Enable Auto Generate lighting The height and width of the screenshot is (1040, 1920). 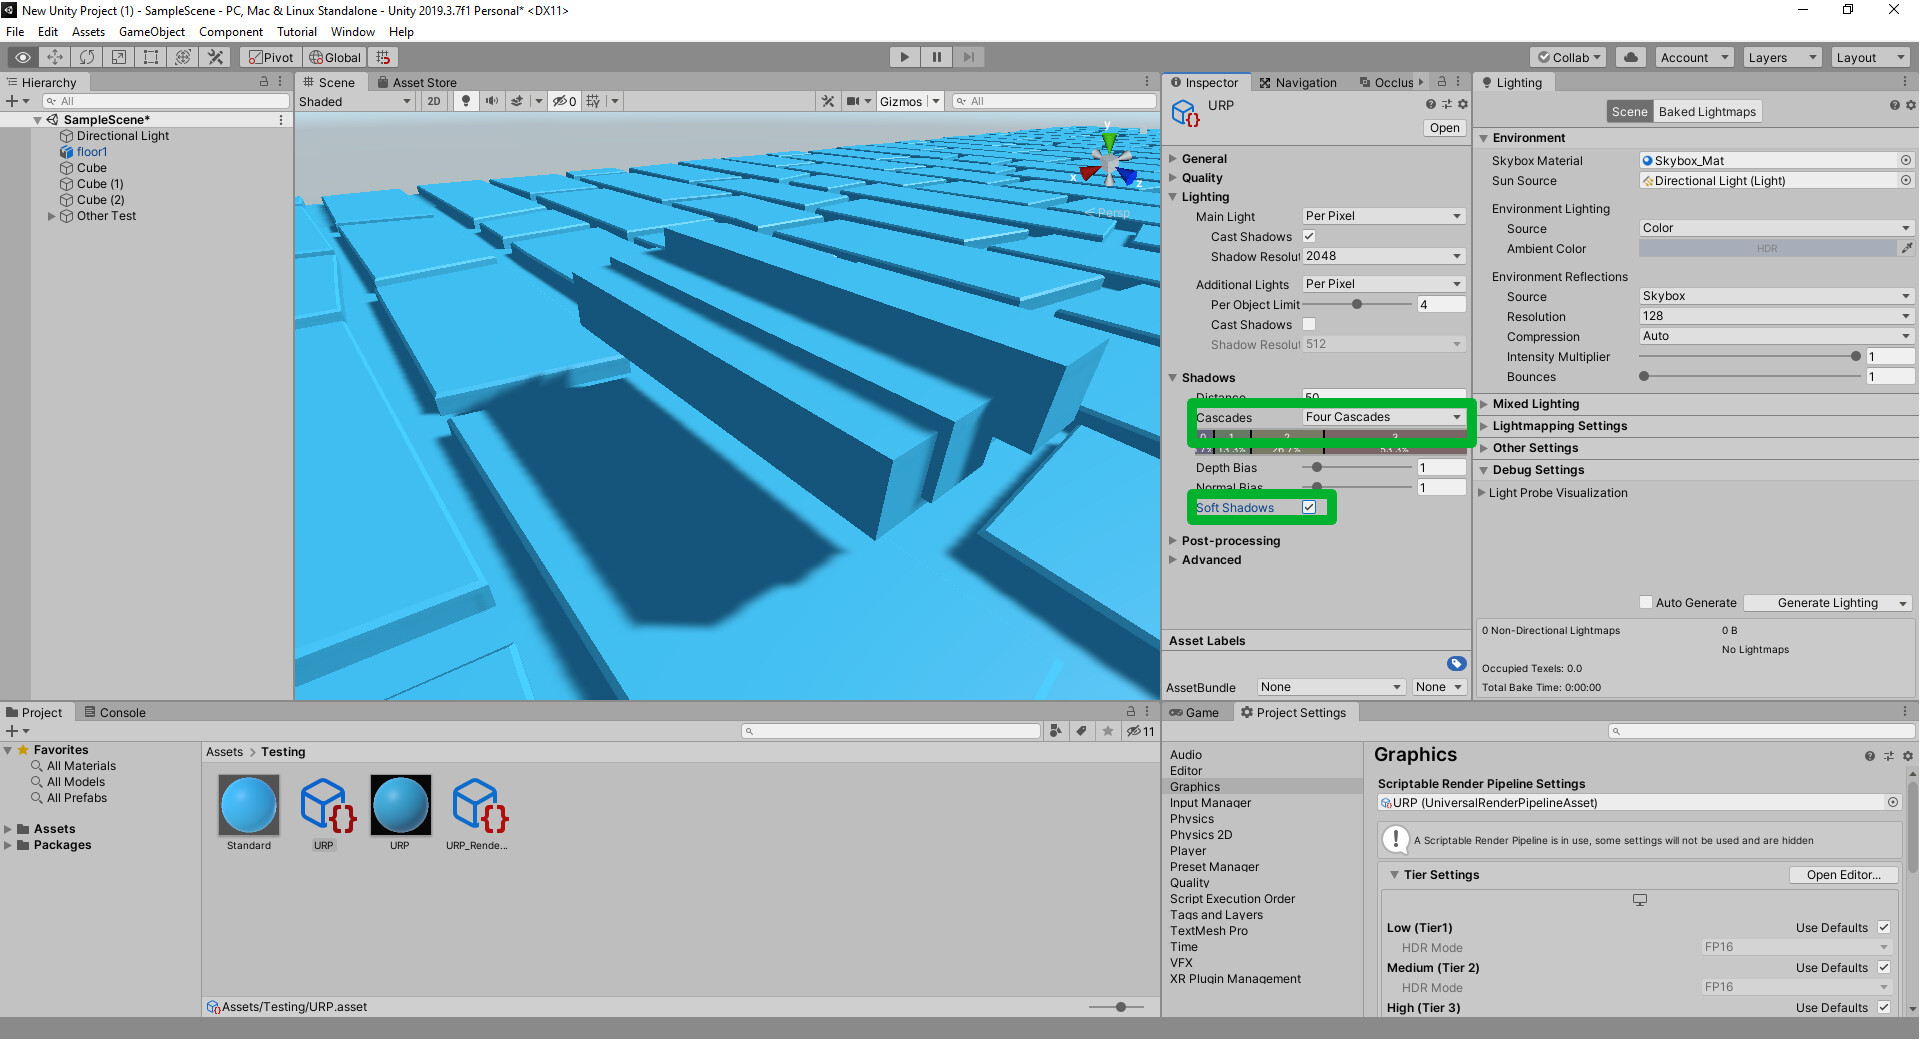(x=1646, y=602)
